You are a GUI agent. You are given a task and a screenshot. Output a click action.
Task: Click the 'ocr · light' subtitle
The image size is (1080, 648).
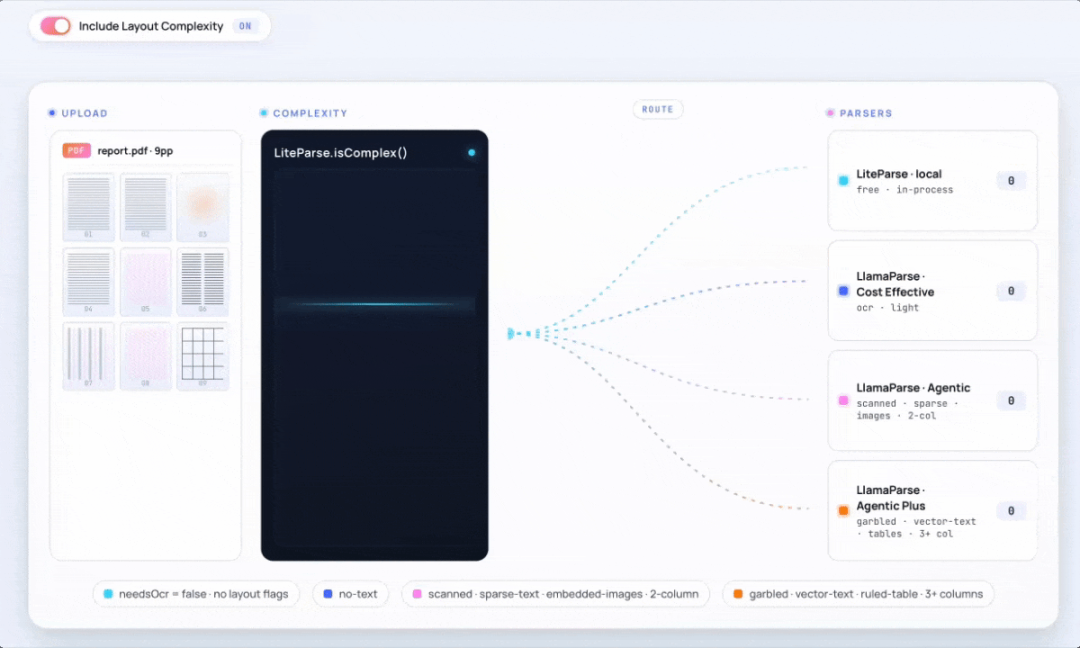point(887,308)
